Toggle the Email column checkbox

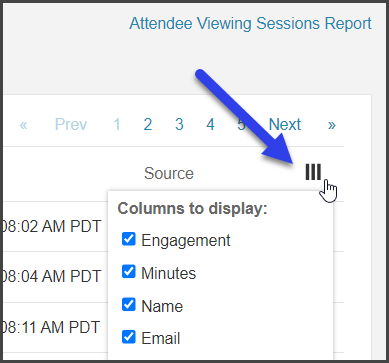129,337
